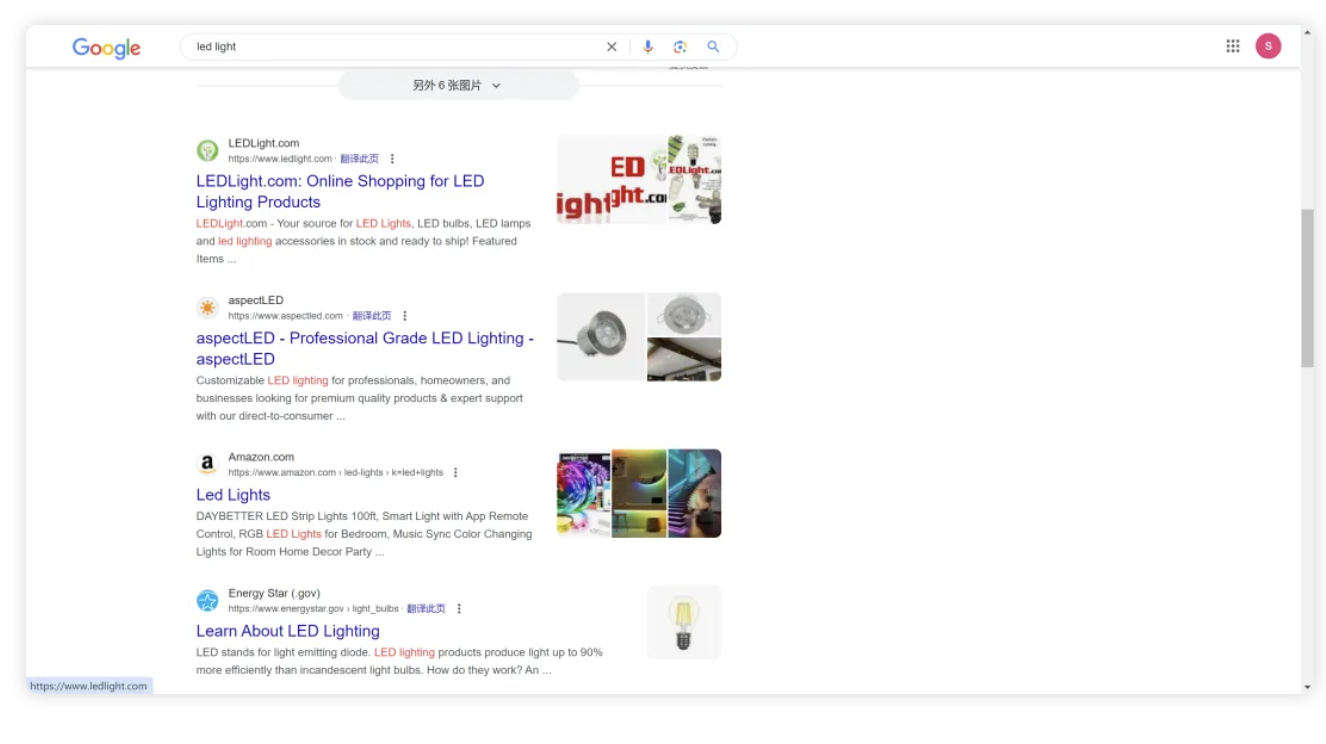Image resolution: width=1326 pixels, height=744 pixels.
Task: Click the amazon.com › led-lights breadcrumb URL
Action: click(336, 473)
